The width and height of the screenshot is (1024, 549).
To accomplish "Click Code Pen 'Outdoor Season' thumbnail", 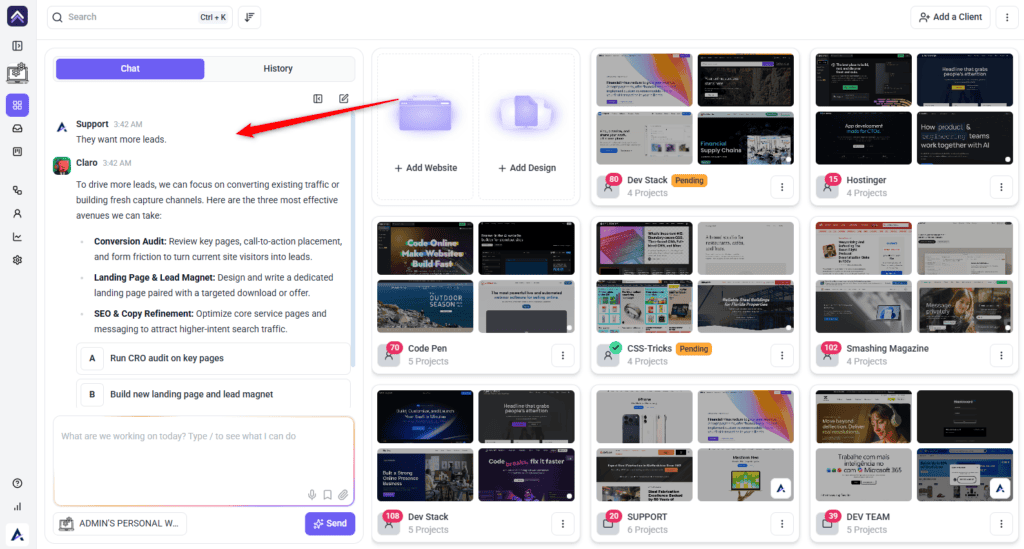I will [425, 306].
